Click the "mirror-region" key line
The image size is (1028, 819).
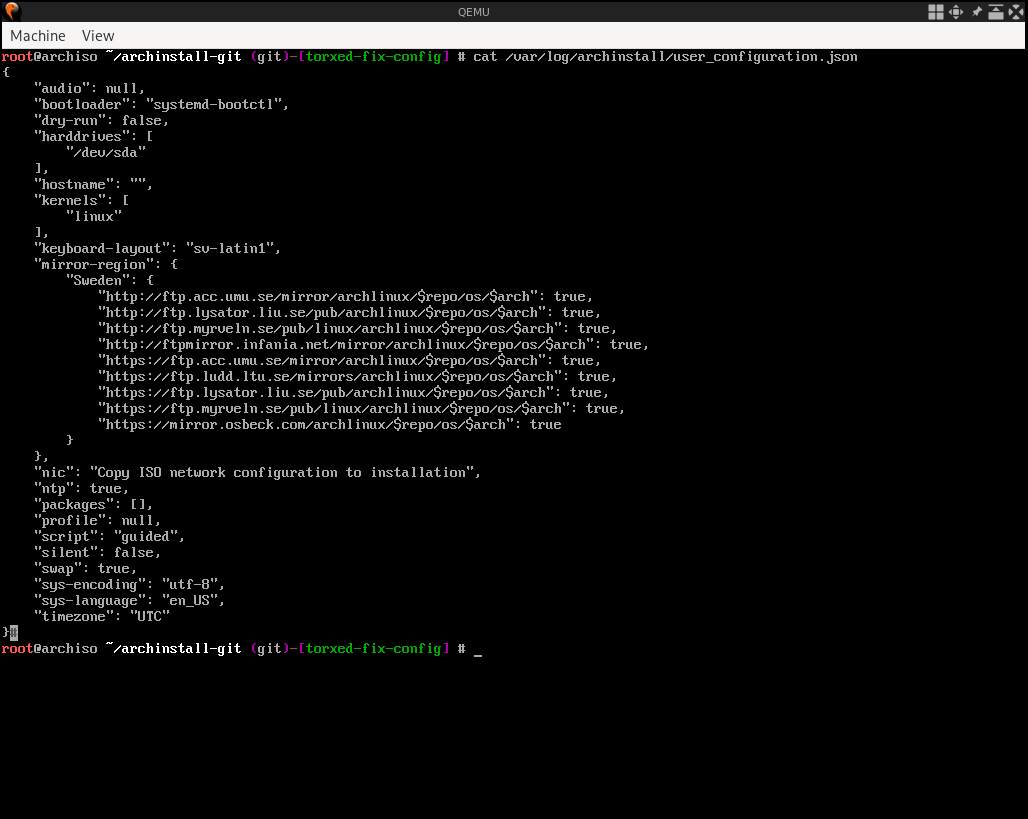point(106,265)
